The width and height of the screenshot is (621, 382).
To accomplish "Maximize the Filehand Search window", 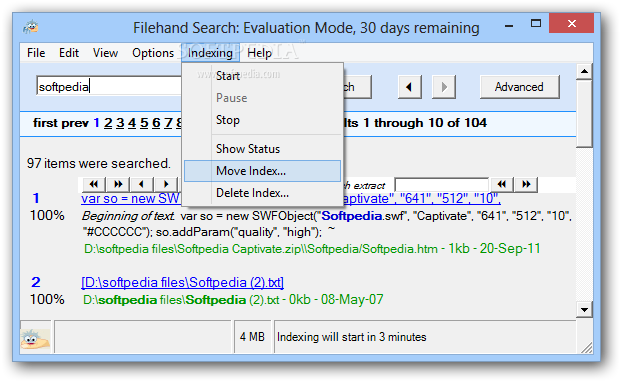I will (536, 24).
